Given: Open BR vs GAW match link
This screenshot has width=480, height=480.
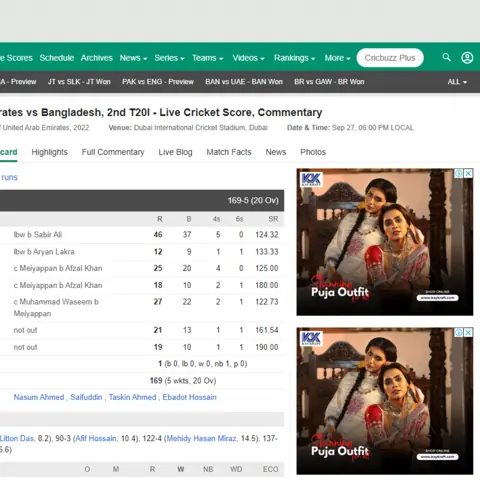Looking at the screenshot, I should (329, 82).
